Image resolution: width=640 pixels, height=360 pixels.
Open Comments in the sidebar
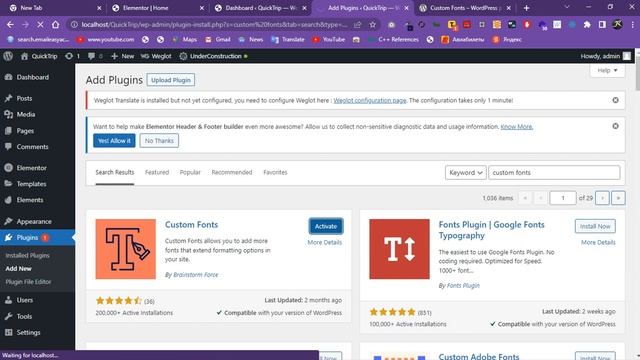(x=32, y=147)
